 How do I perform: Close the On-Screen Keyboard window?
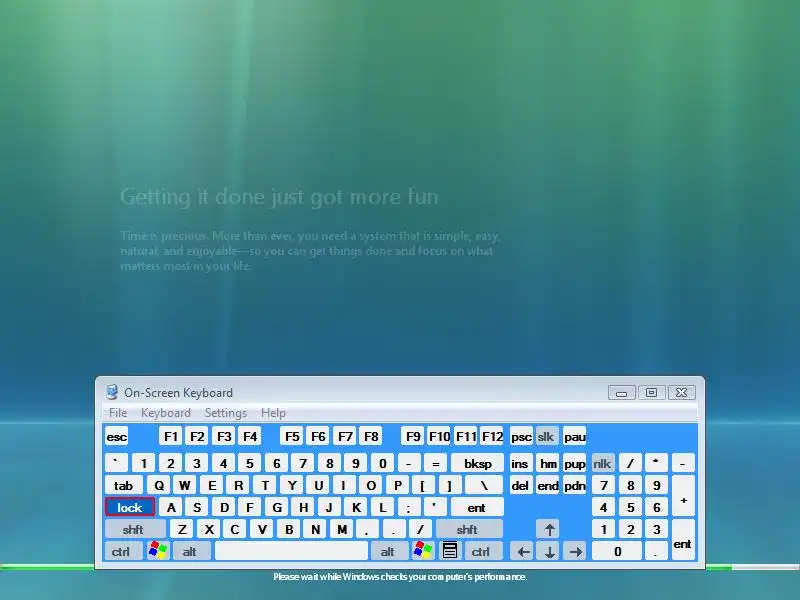[x=681, y=392]
